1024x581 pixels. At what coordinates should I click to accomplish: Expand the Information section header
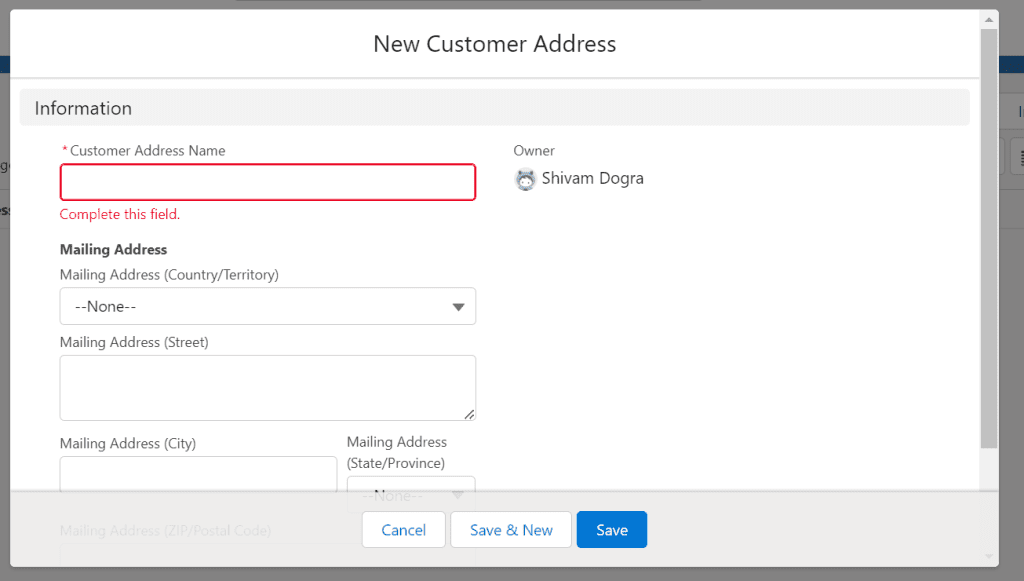[x=83, y=107]
